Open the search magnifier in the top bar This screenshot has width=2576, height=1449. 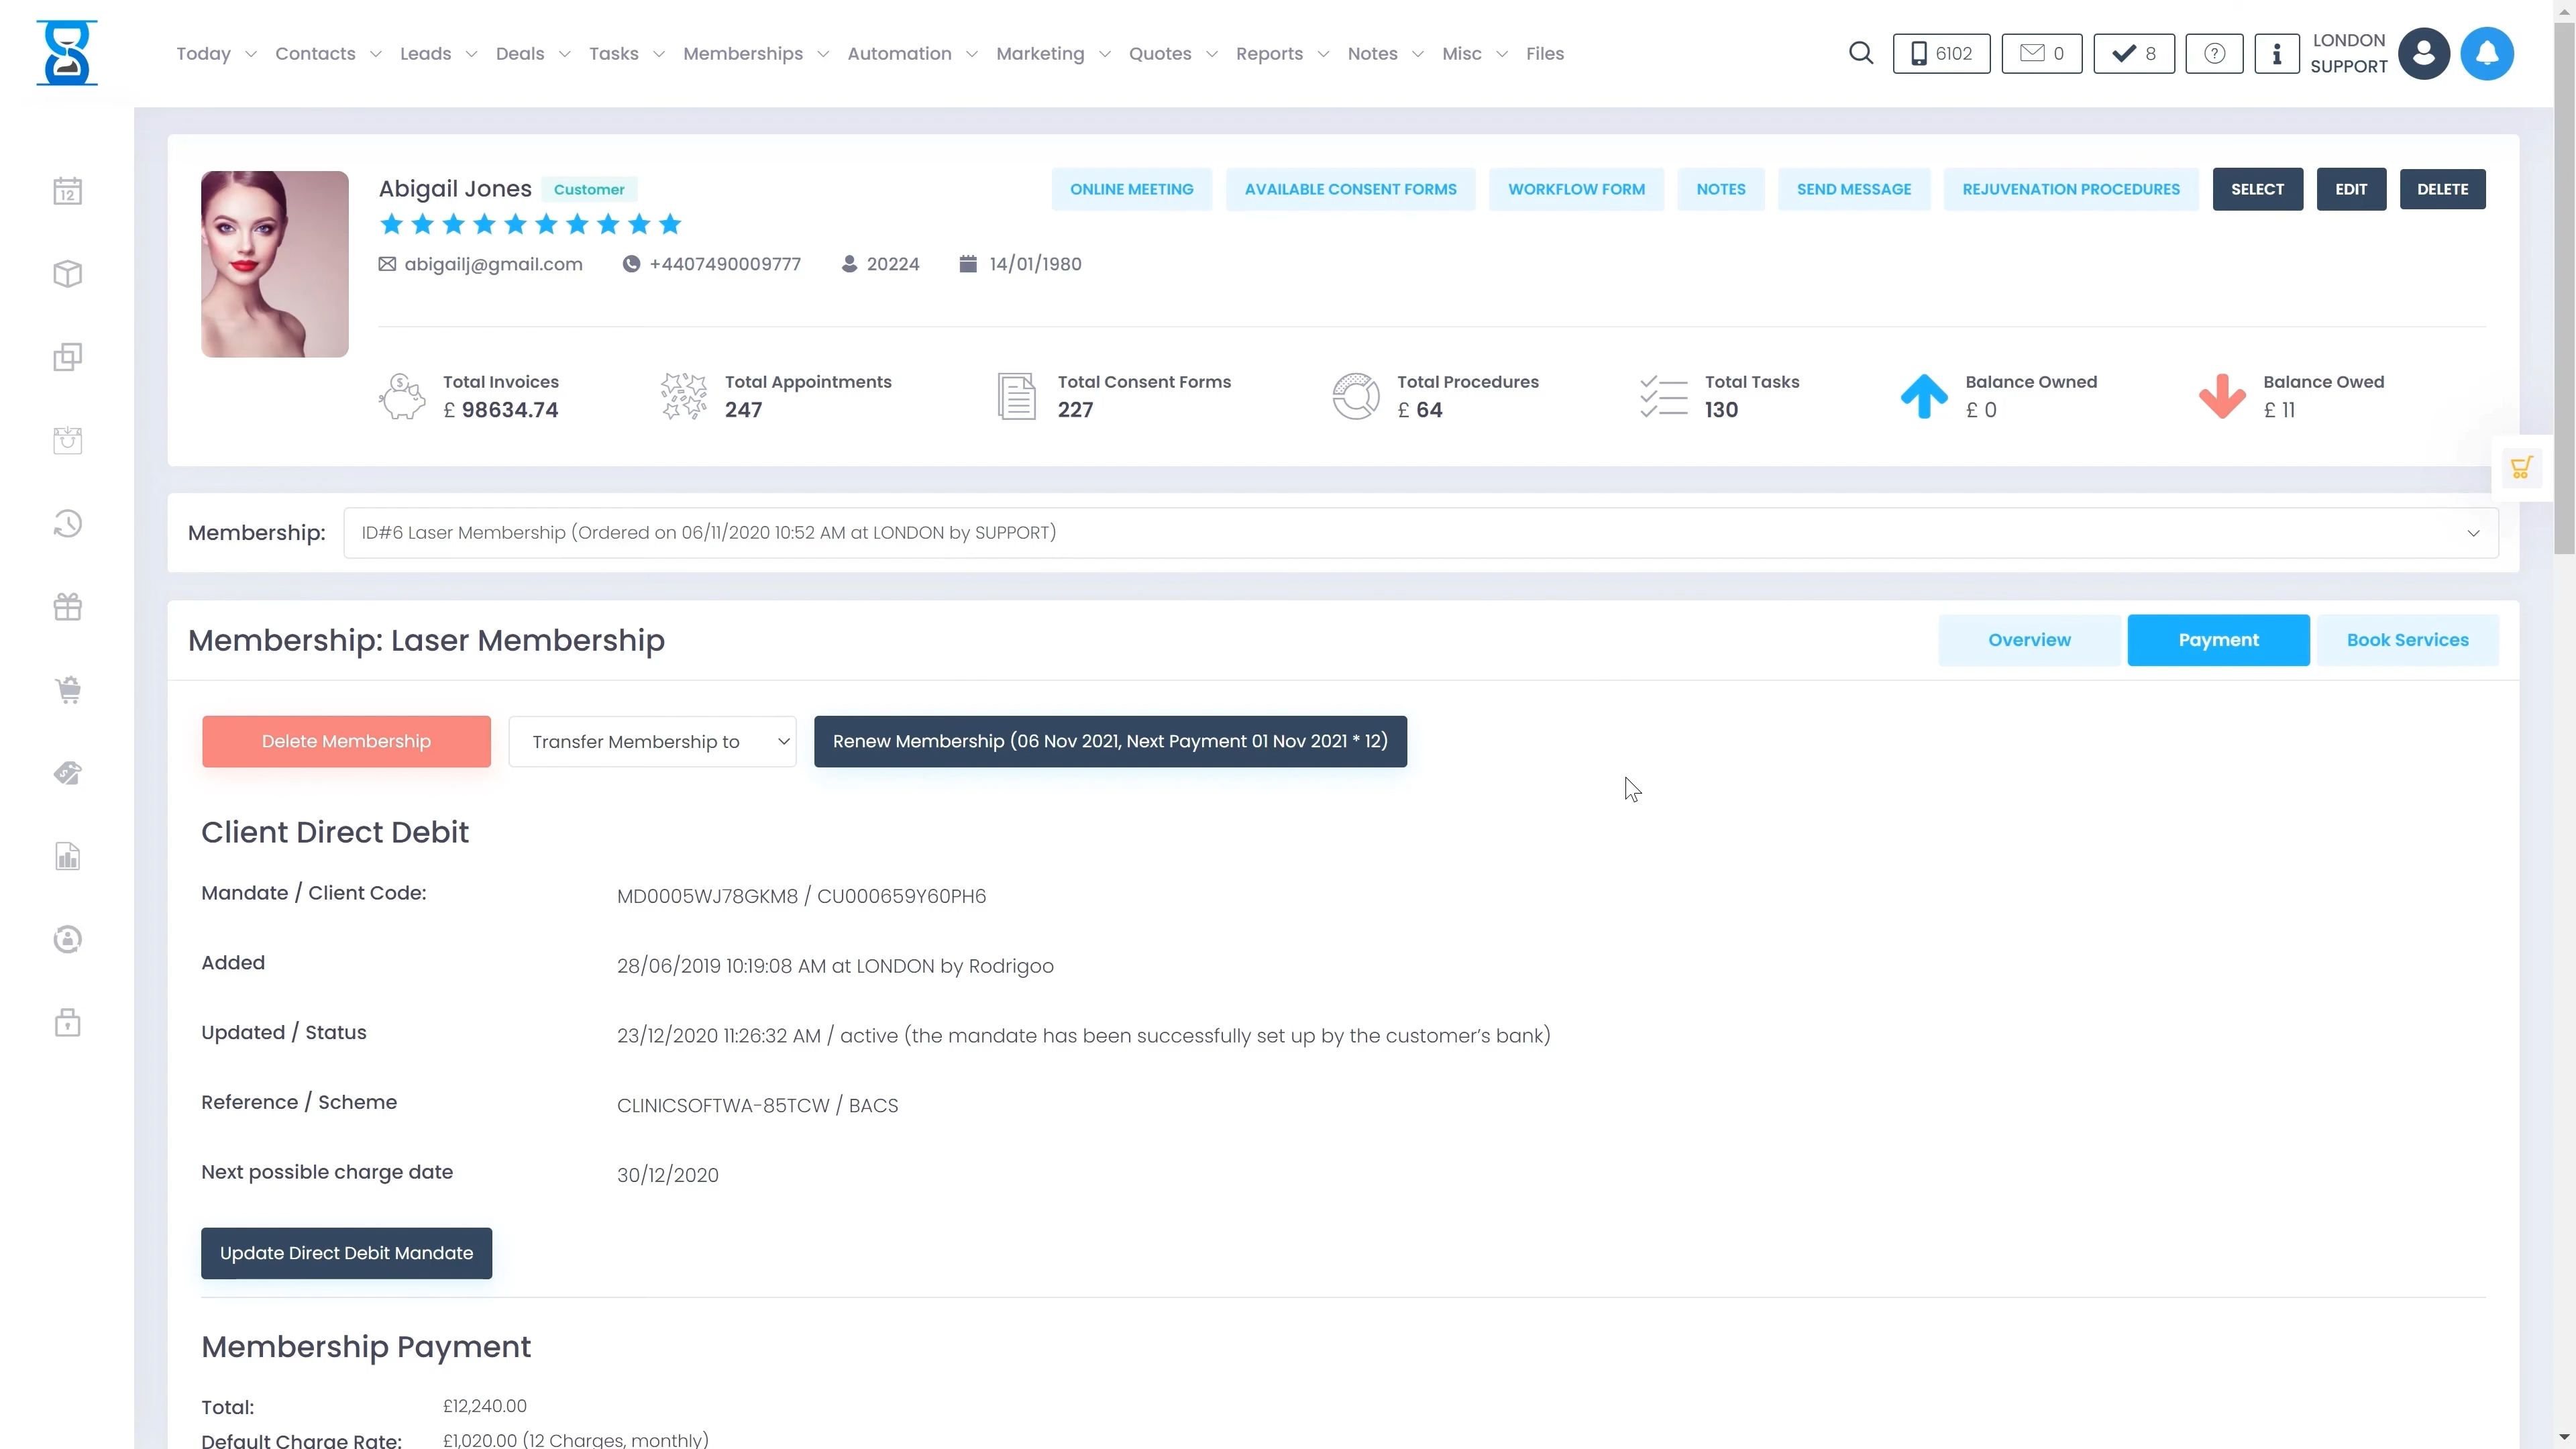point(1860,53)
